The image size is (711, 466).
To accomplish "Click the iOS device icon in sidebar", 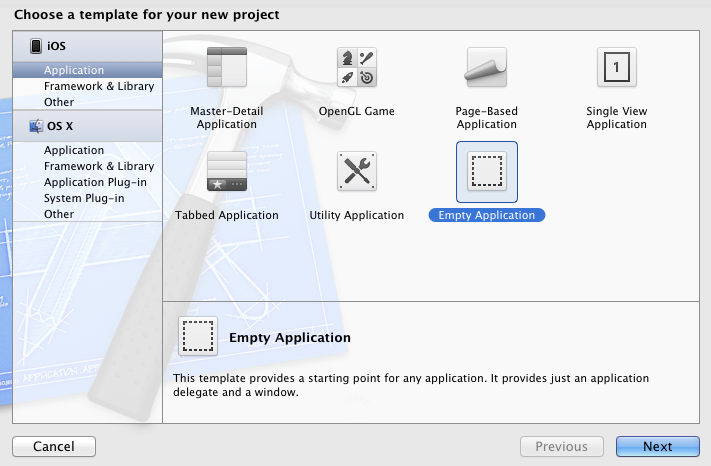I will pos(36,46).
